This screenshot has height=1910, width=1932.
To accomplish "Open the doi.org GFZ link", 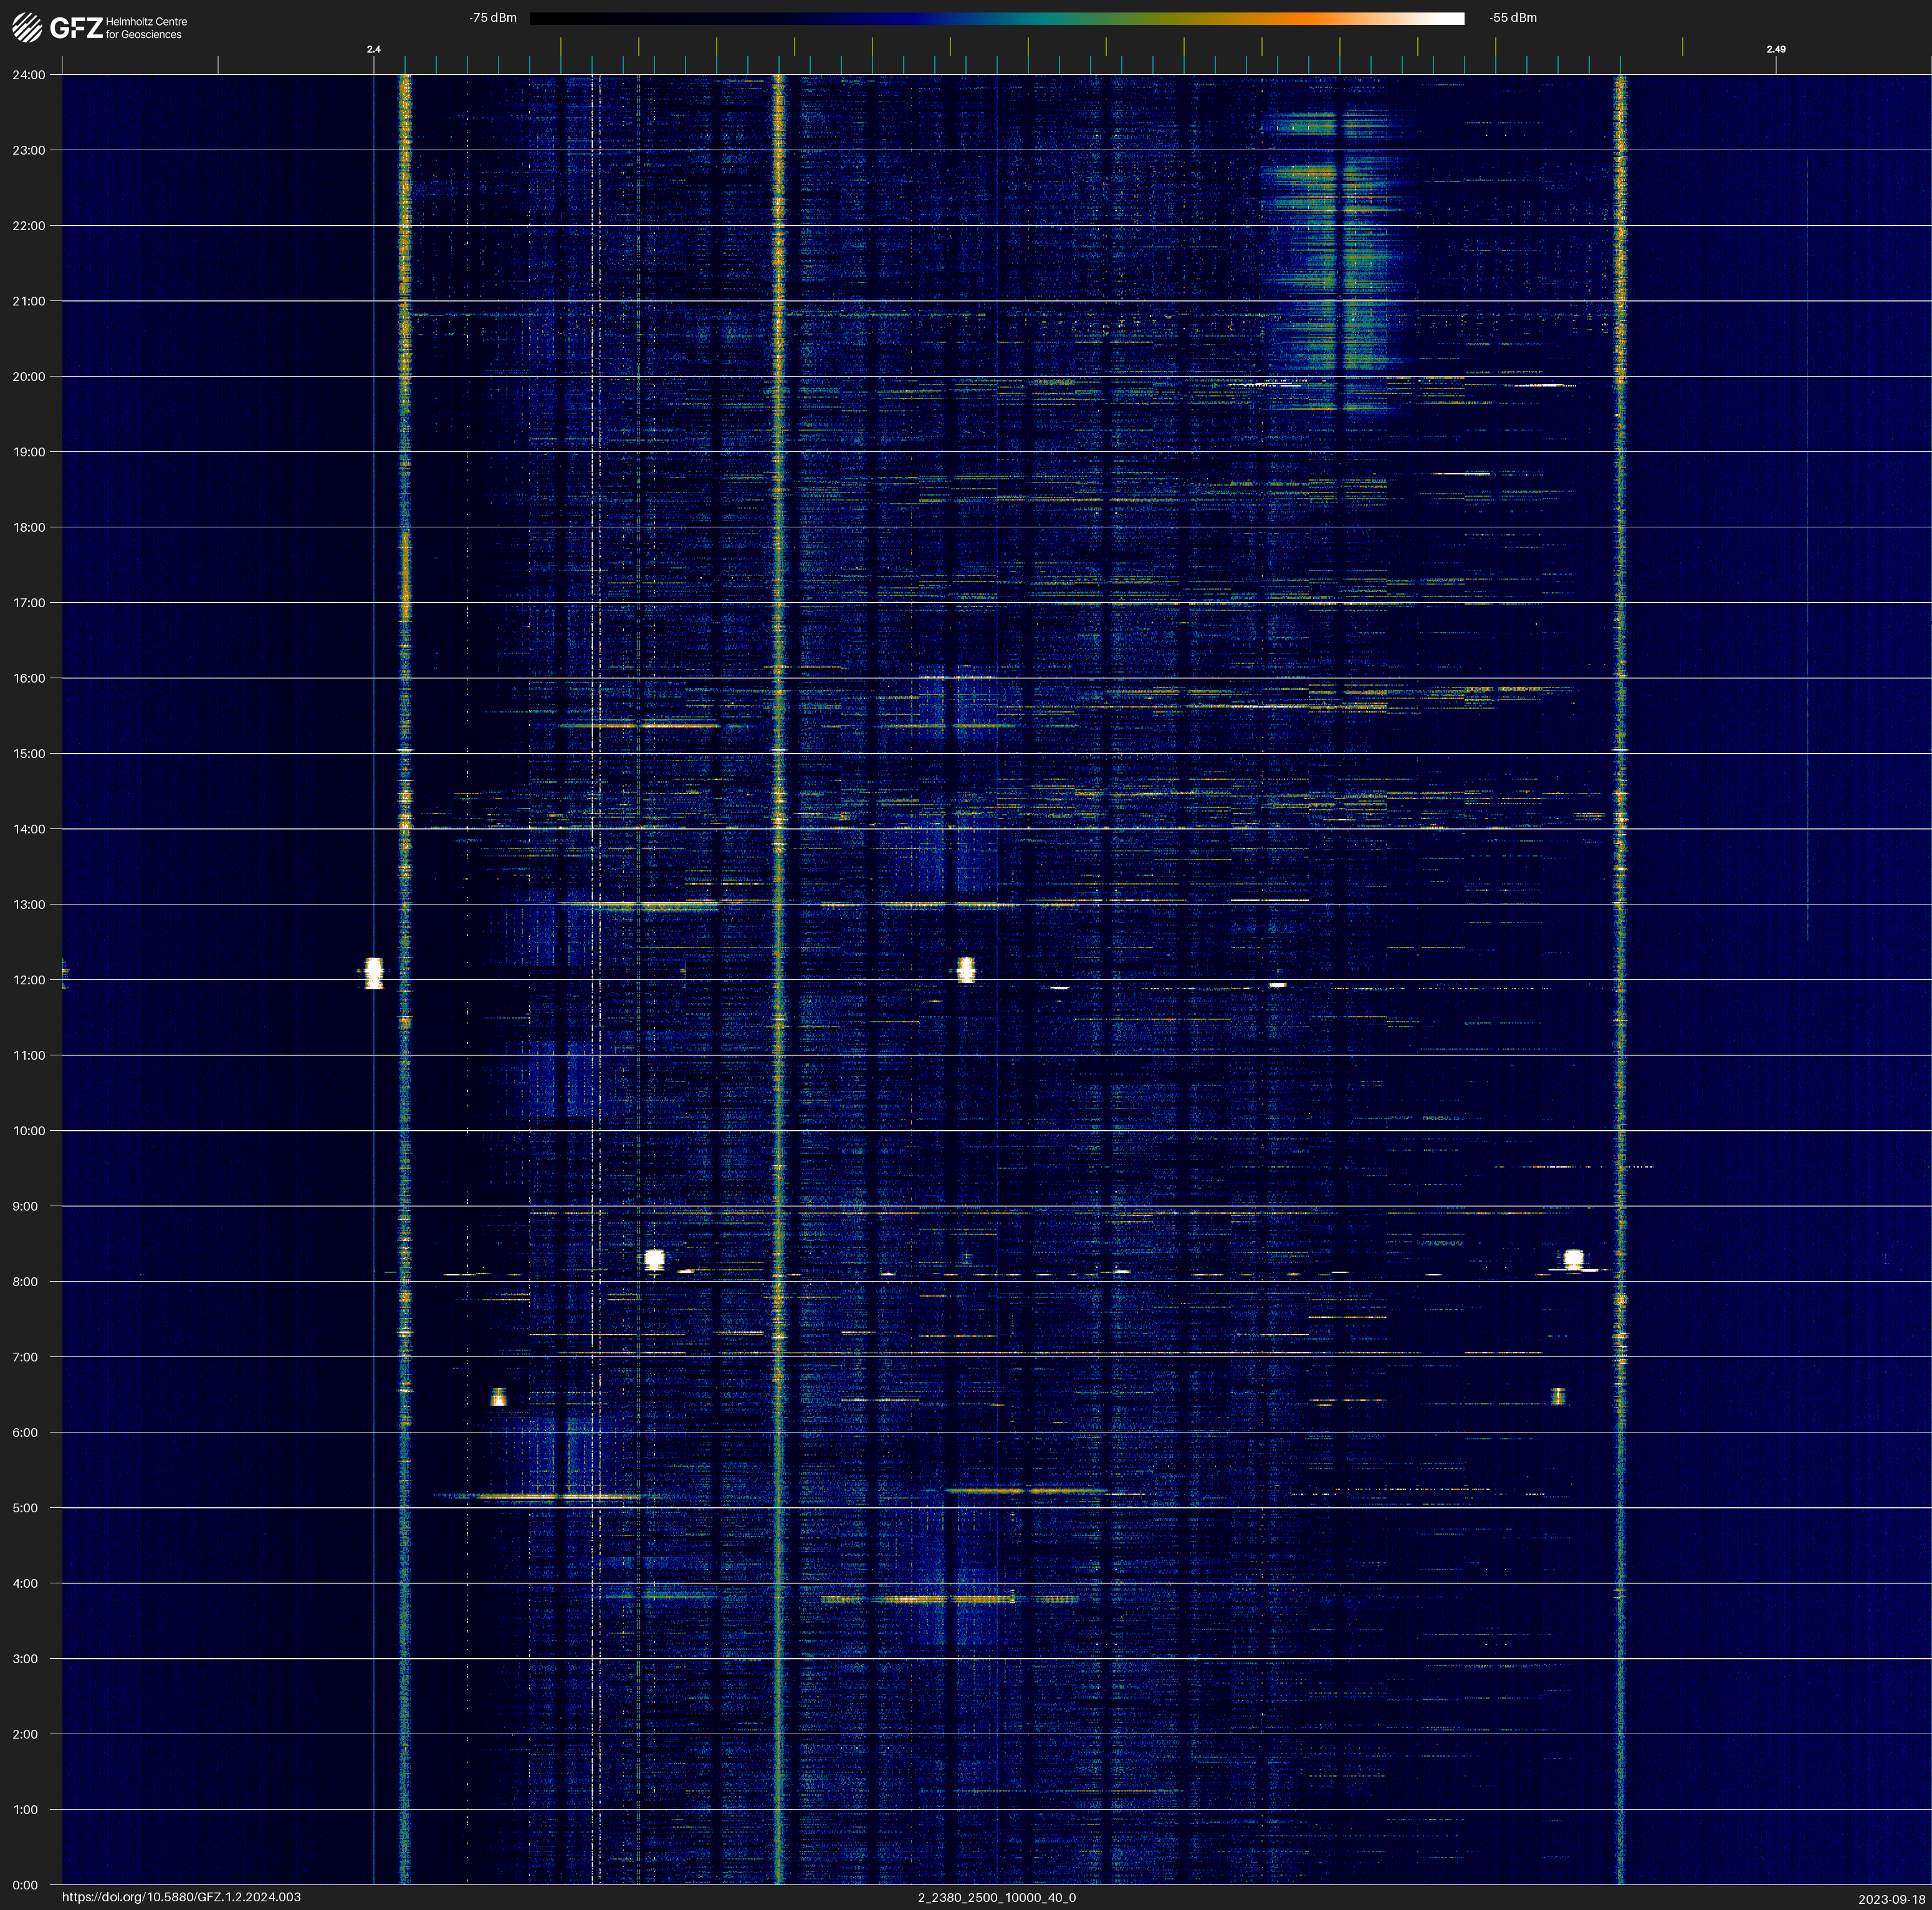I will tap(181, 1897).
